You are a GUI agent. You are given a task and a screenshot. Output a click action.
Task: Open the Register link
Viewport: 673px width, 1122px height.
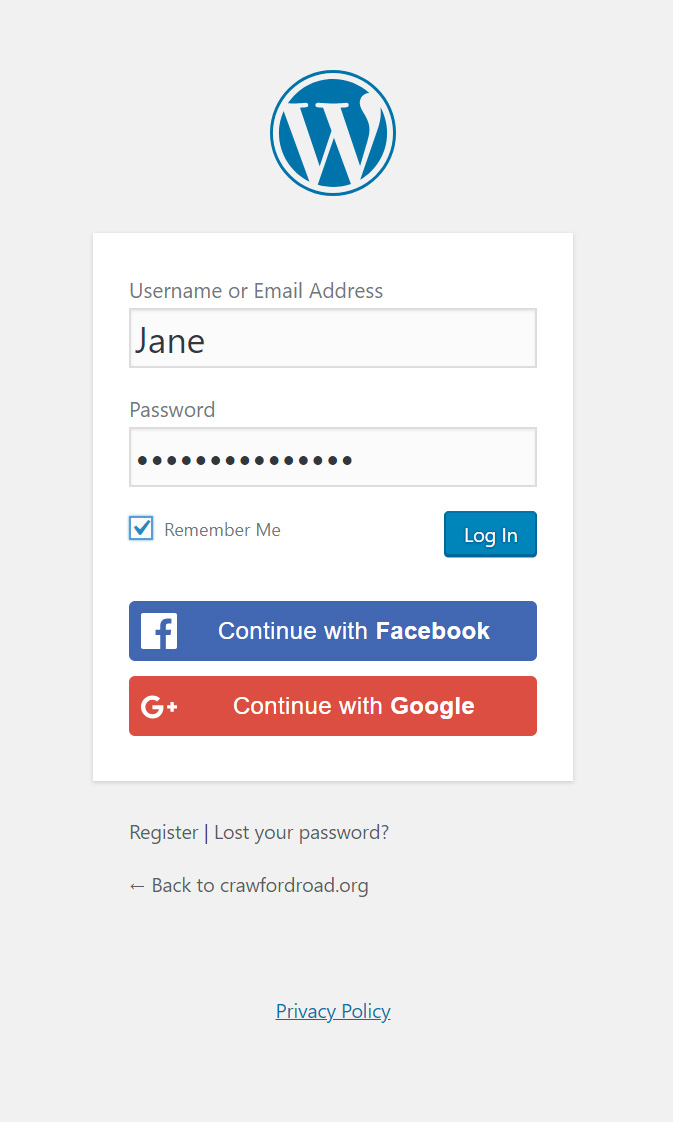point(164,832)
